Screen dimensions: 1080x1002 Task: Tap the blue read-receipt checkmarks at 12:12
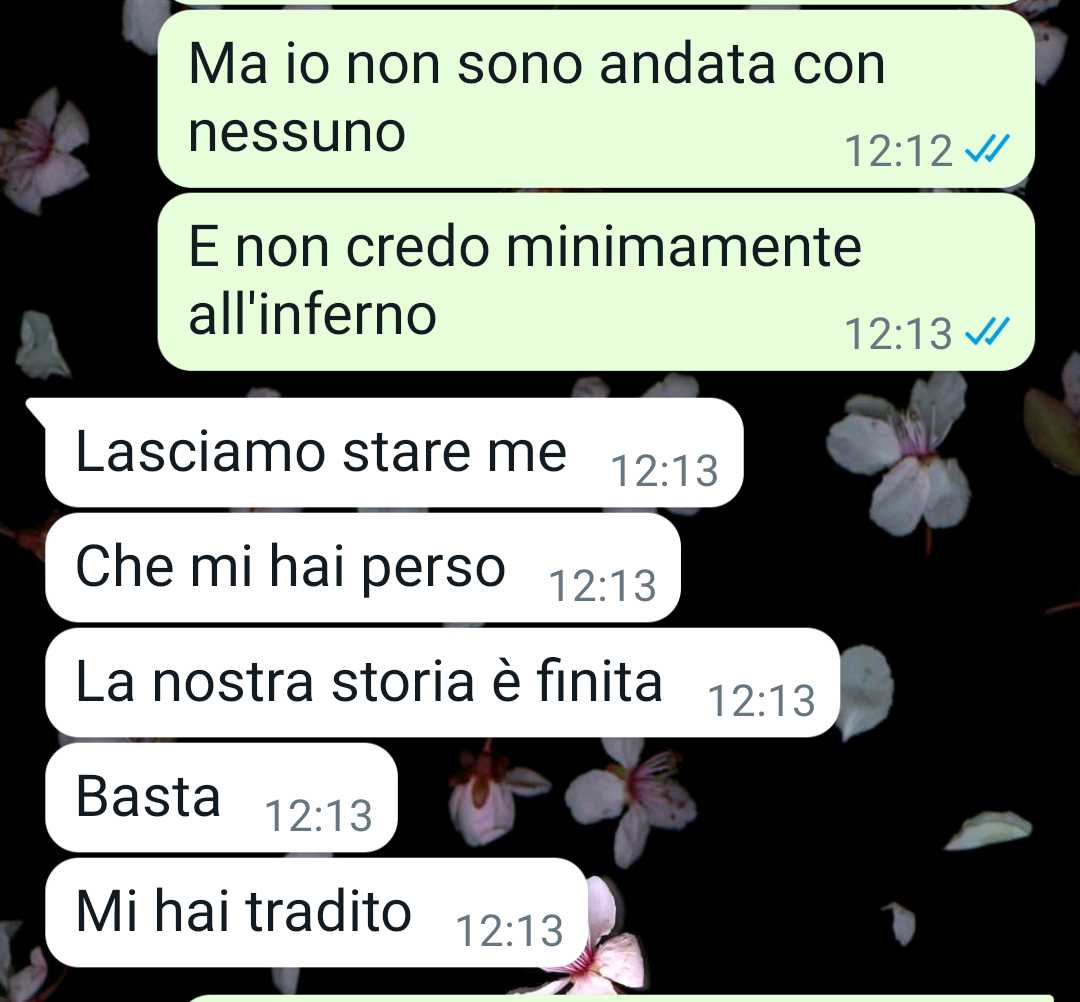[987, 147]
